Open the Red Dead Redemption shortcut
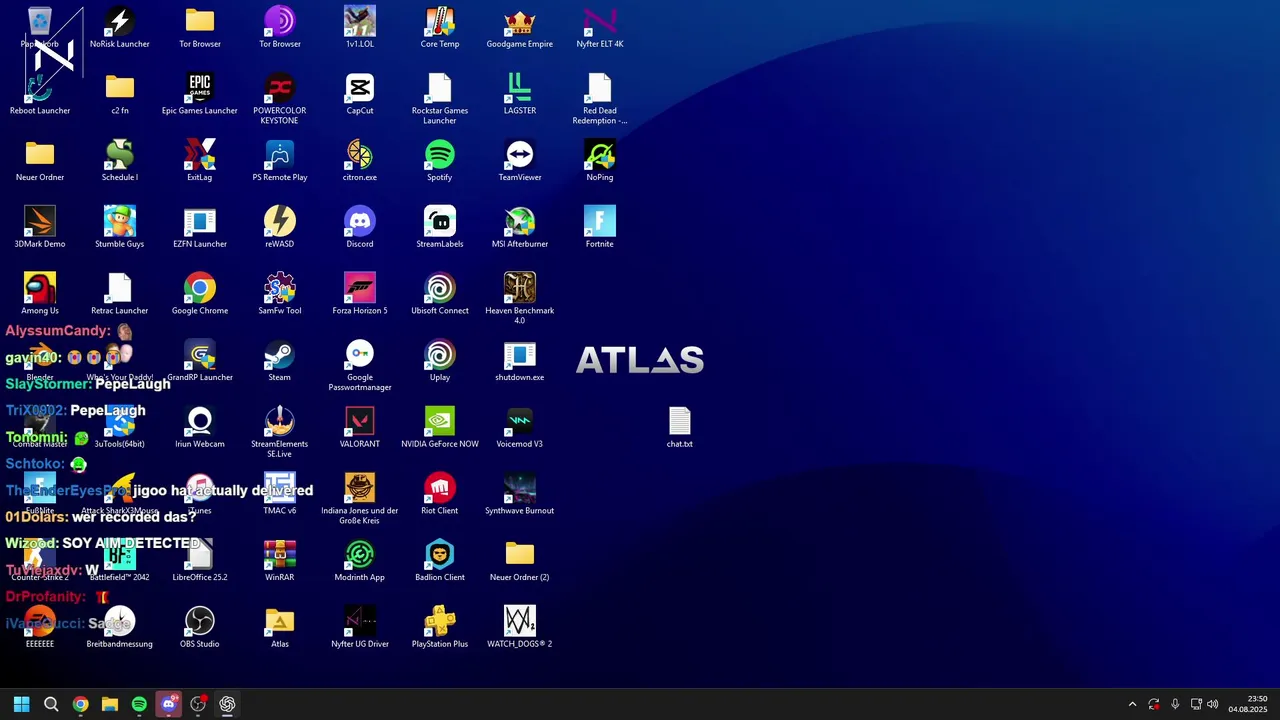 600,98
